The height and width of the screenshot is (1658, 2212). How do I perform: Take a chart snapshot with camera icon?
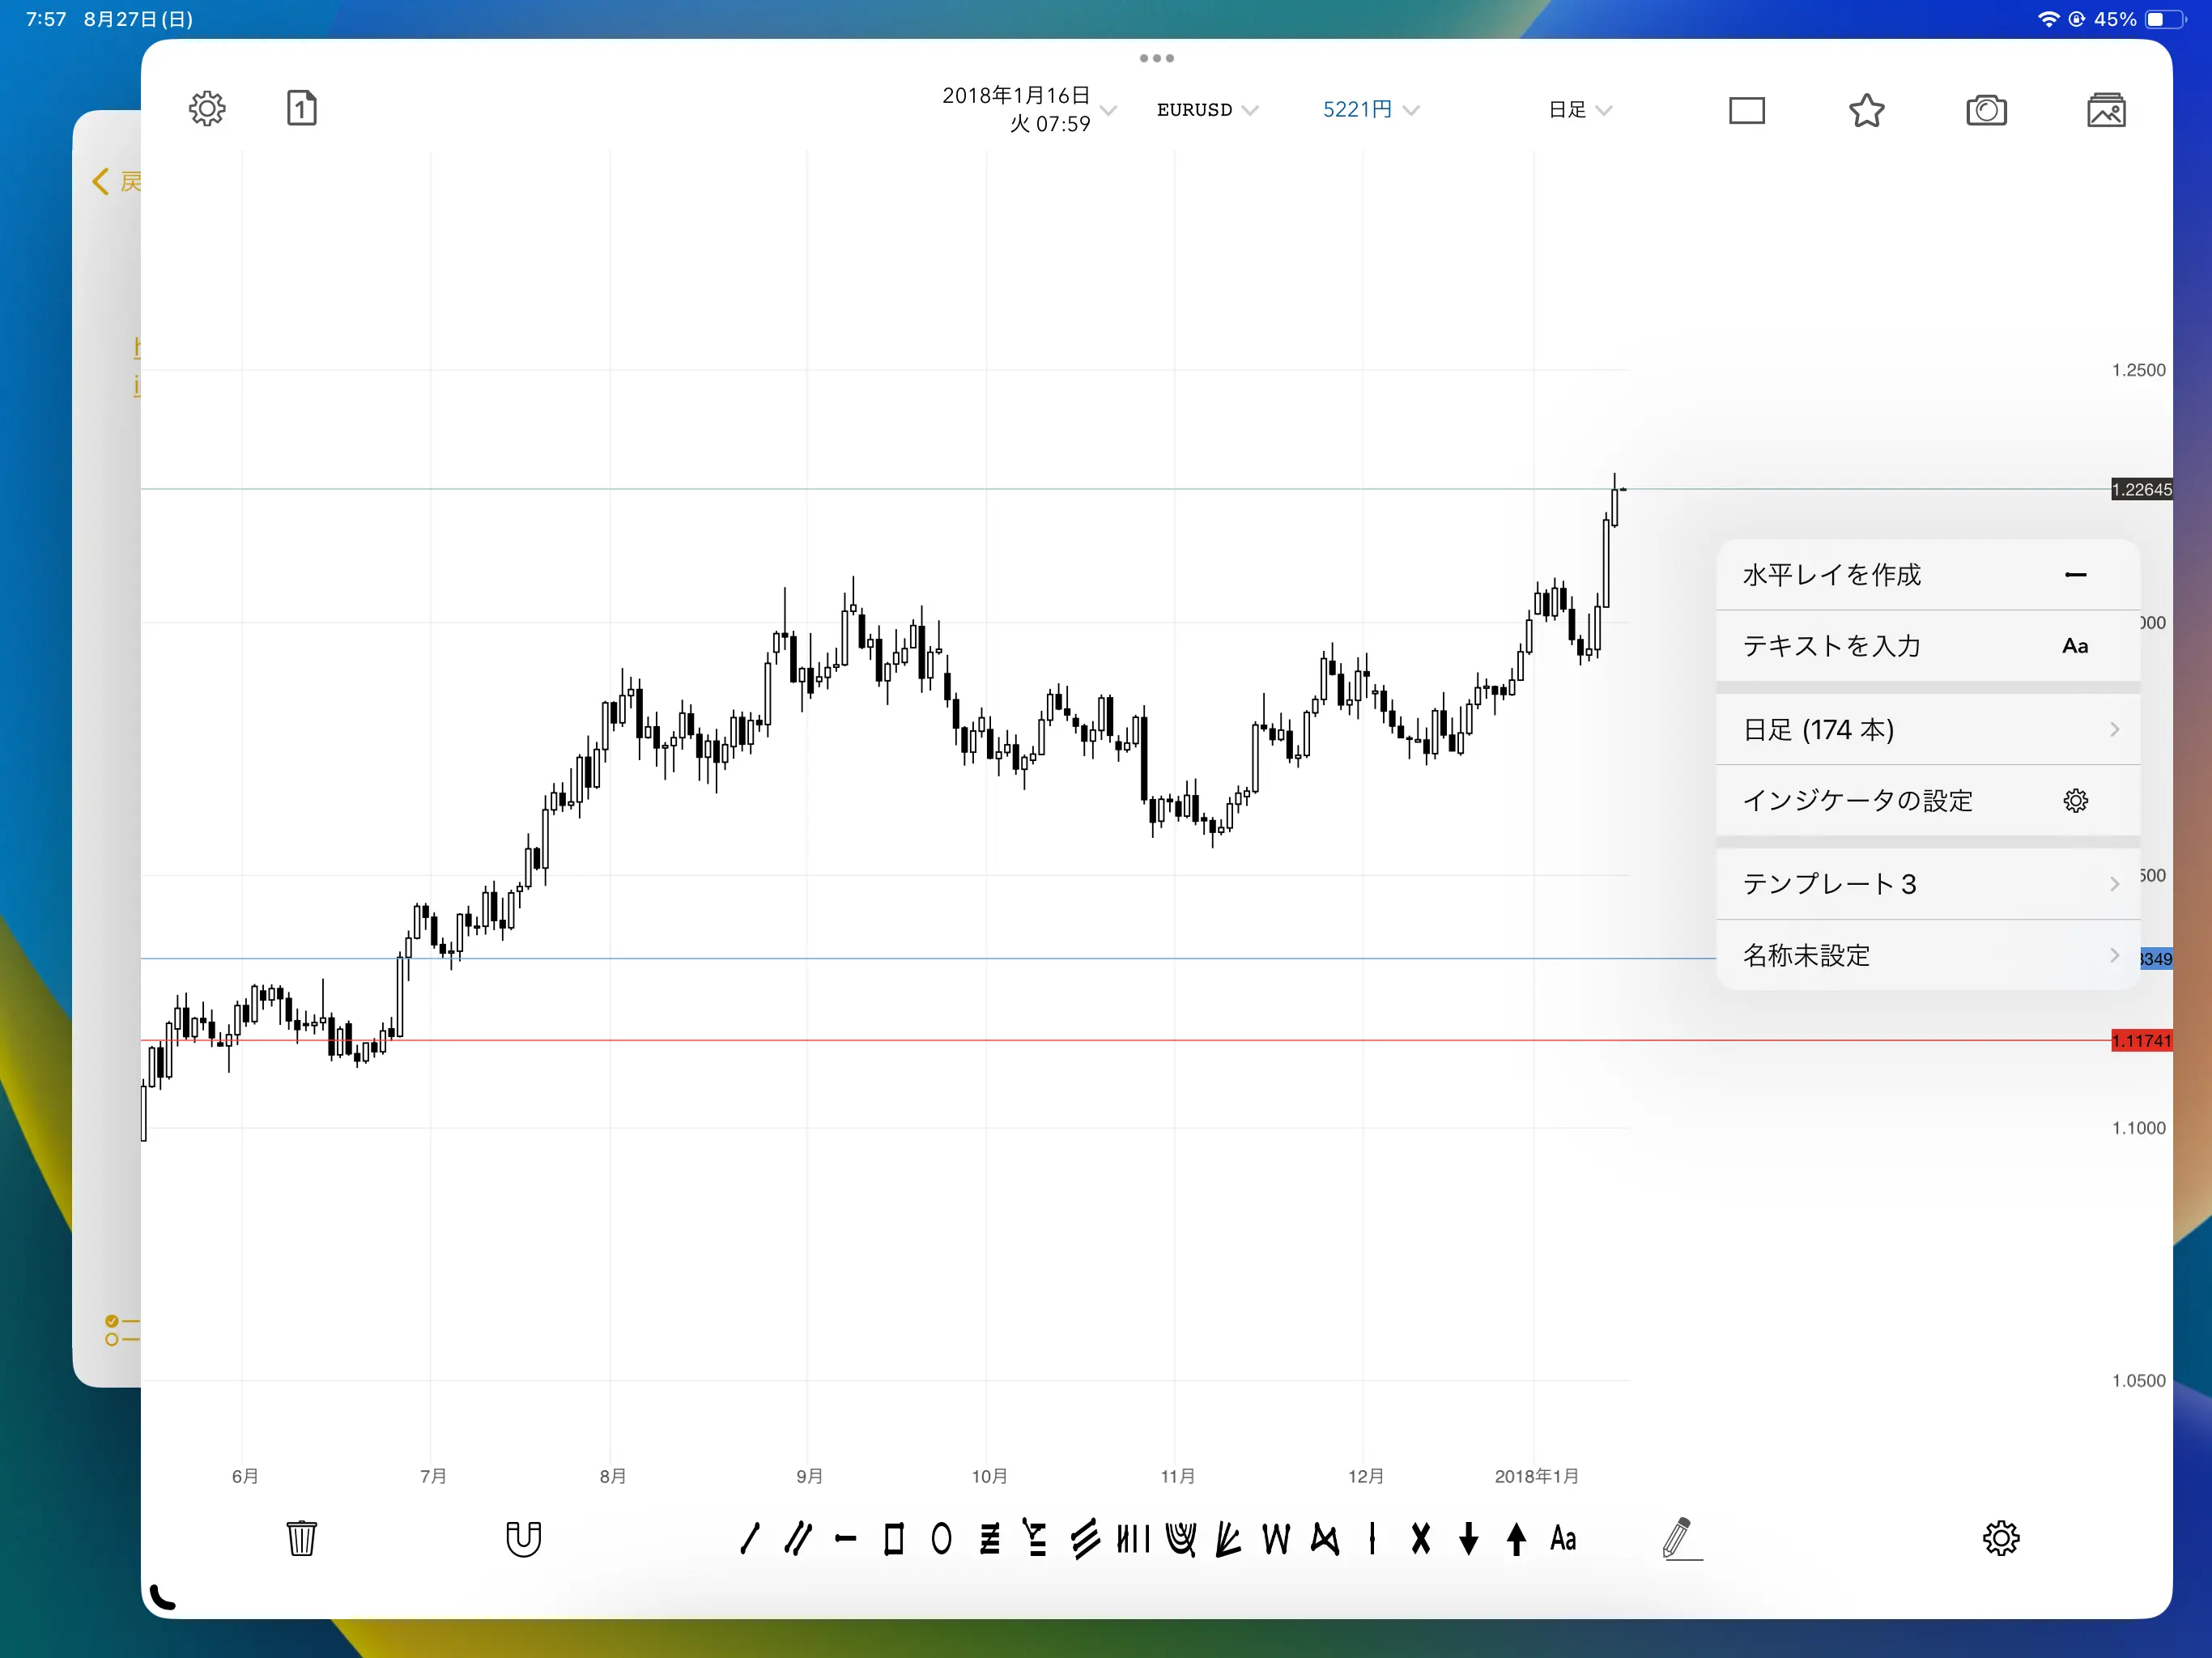1986,110
